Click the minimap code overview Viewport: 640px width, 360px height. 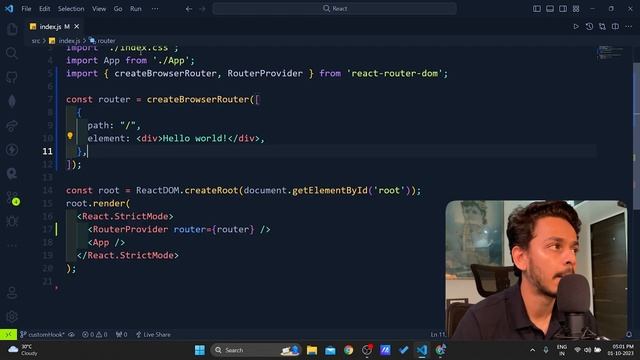(611, 53)
